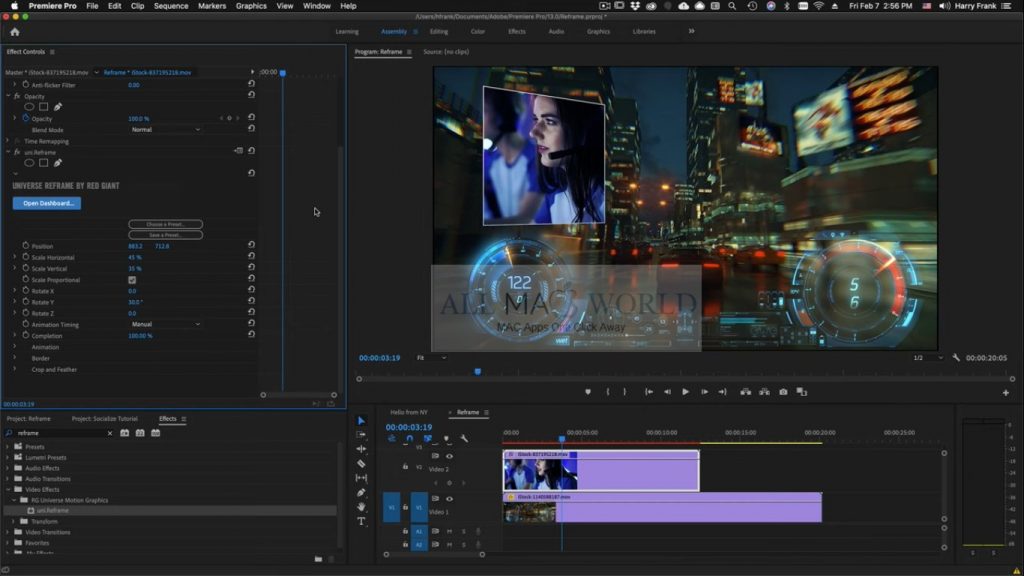
Task: Open the Program monitor settings wrench
Action: [956, 358]
